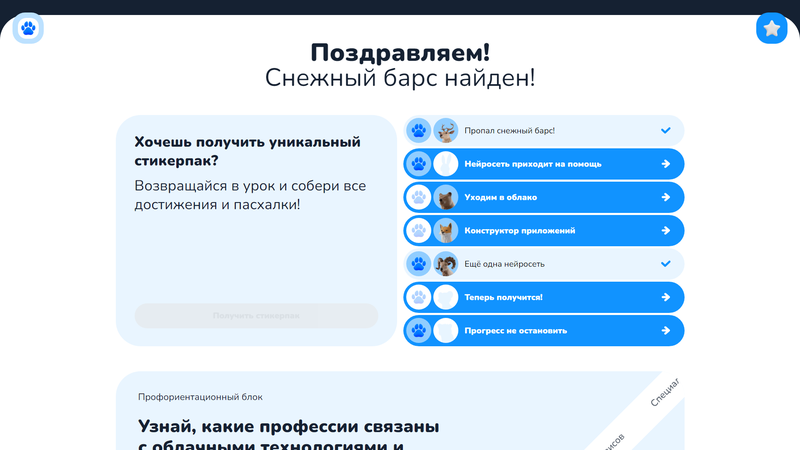
Task: Open arrow on 'Уходим в облако' lesson
Action: [666, 197]
